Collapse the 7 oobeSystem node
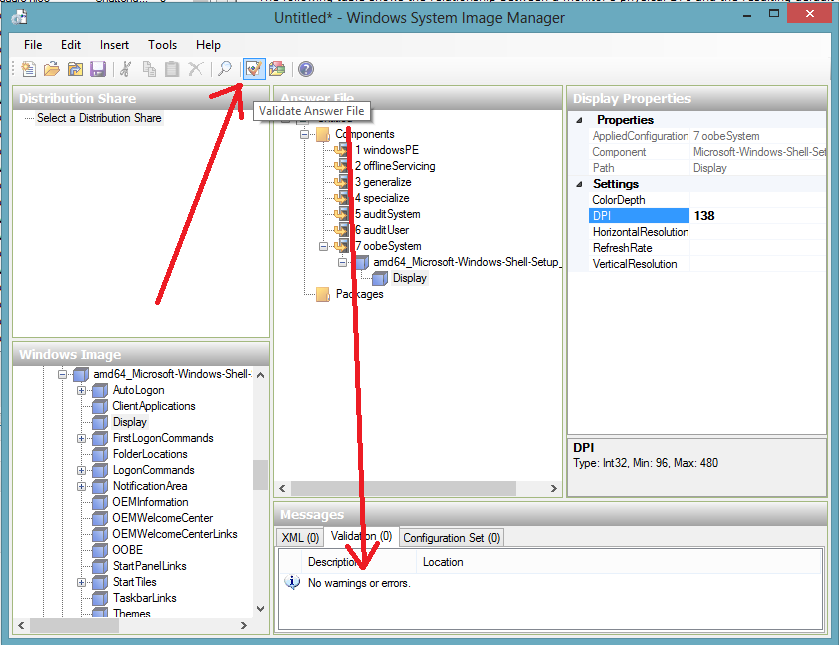This screenshot has width=839, height=645. pyautogui.click(x=323, y=246)
